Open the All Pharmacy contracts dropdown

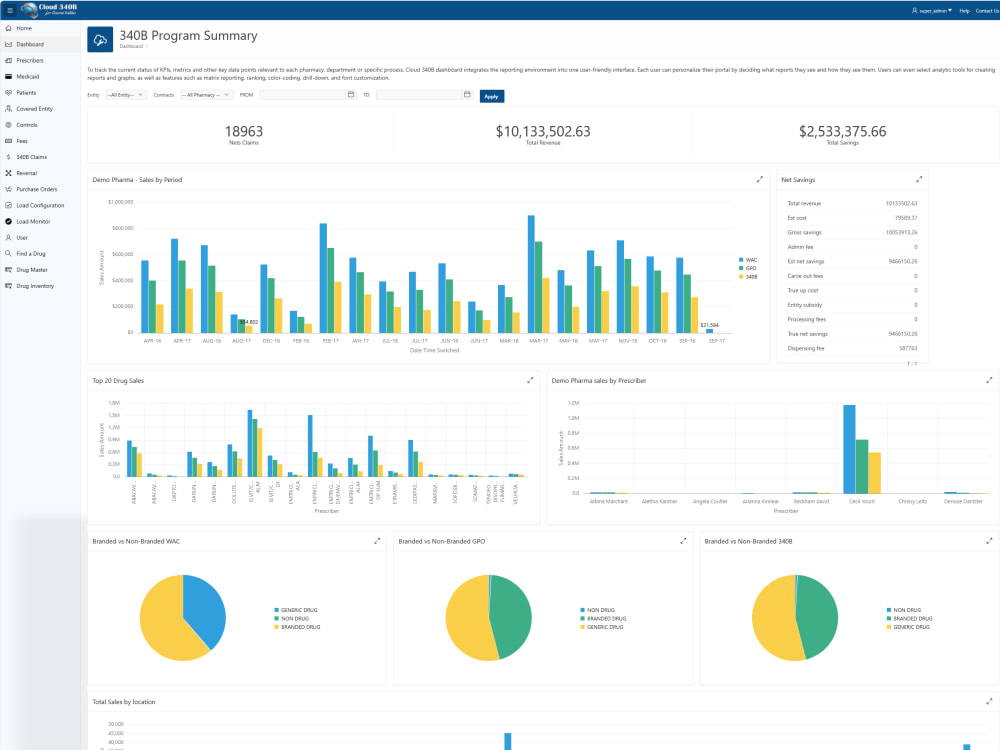tap(205, 95)
